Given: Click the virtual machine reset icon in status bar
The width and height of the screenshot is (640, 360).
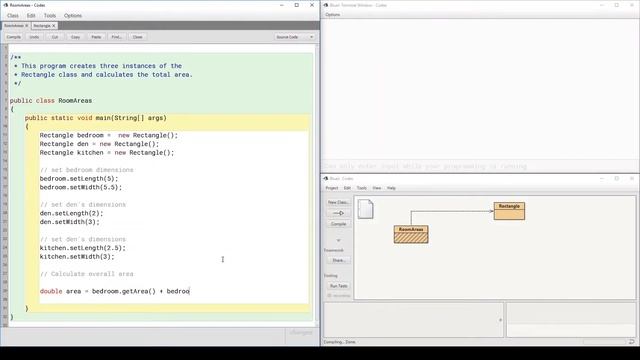Looking at the screenshot, I should [632, 342].
